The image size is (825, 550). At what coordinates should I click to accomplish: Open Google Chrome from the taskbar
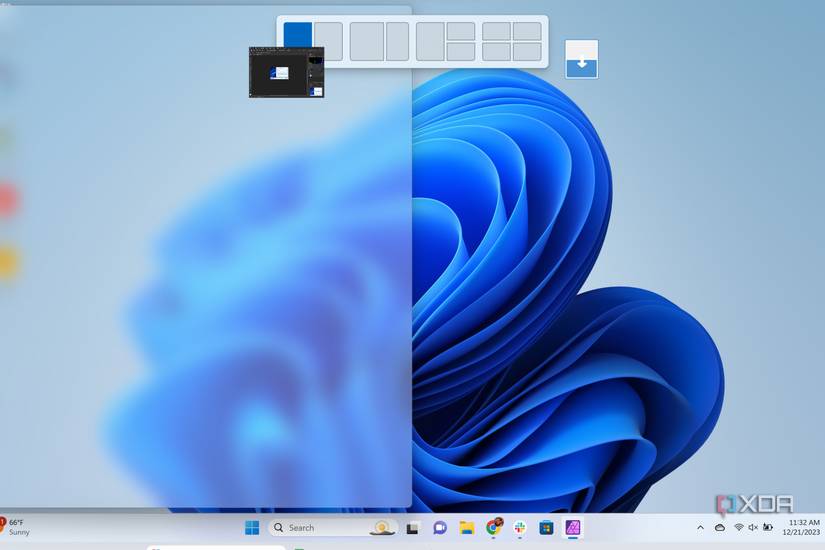[x=494, y=527]
